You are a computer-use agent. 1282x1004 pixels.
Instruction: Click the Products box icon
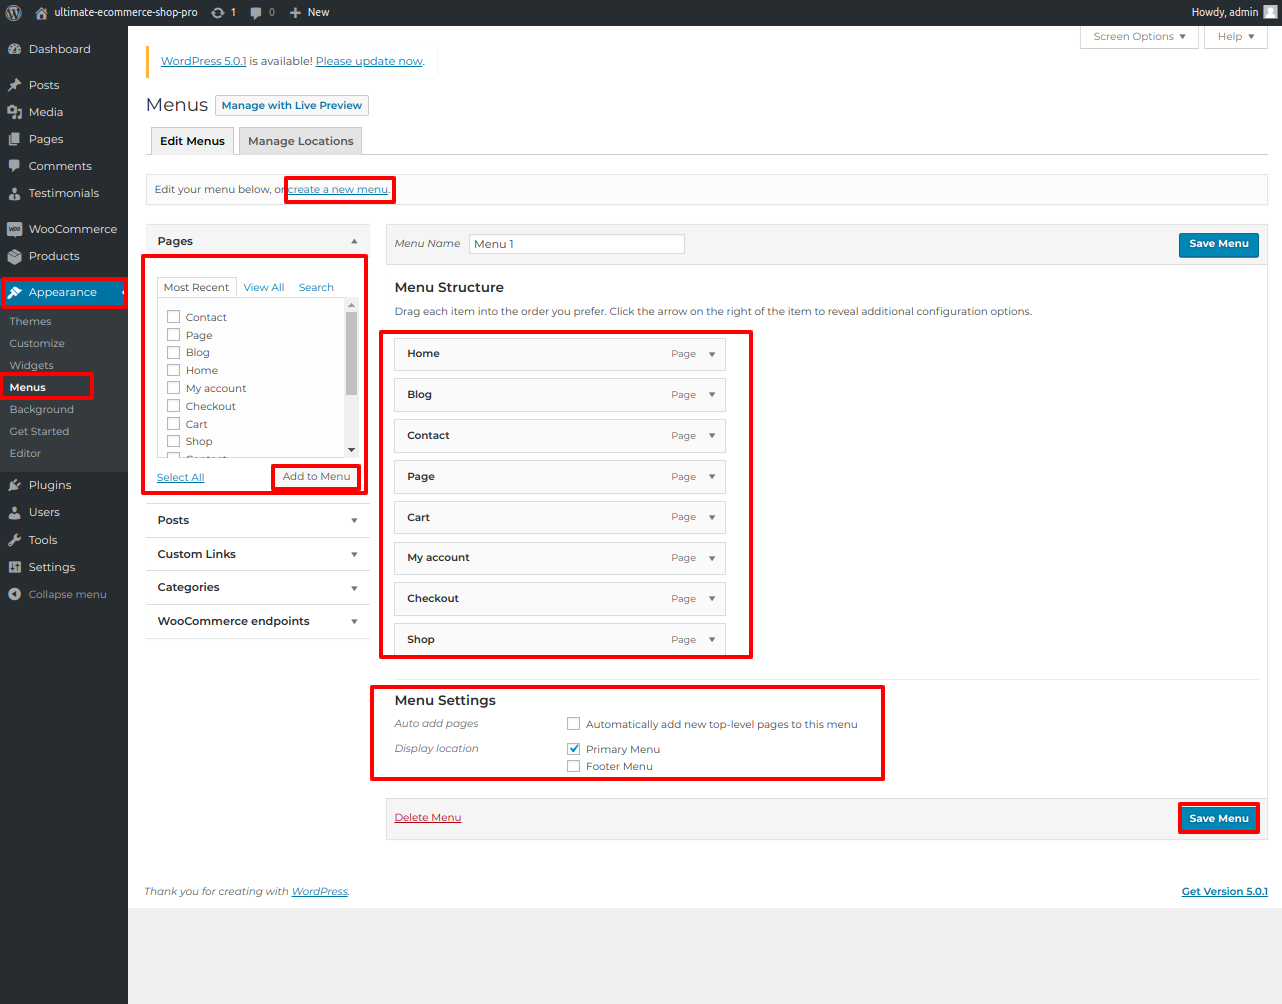point(15,256)
